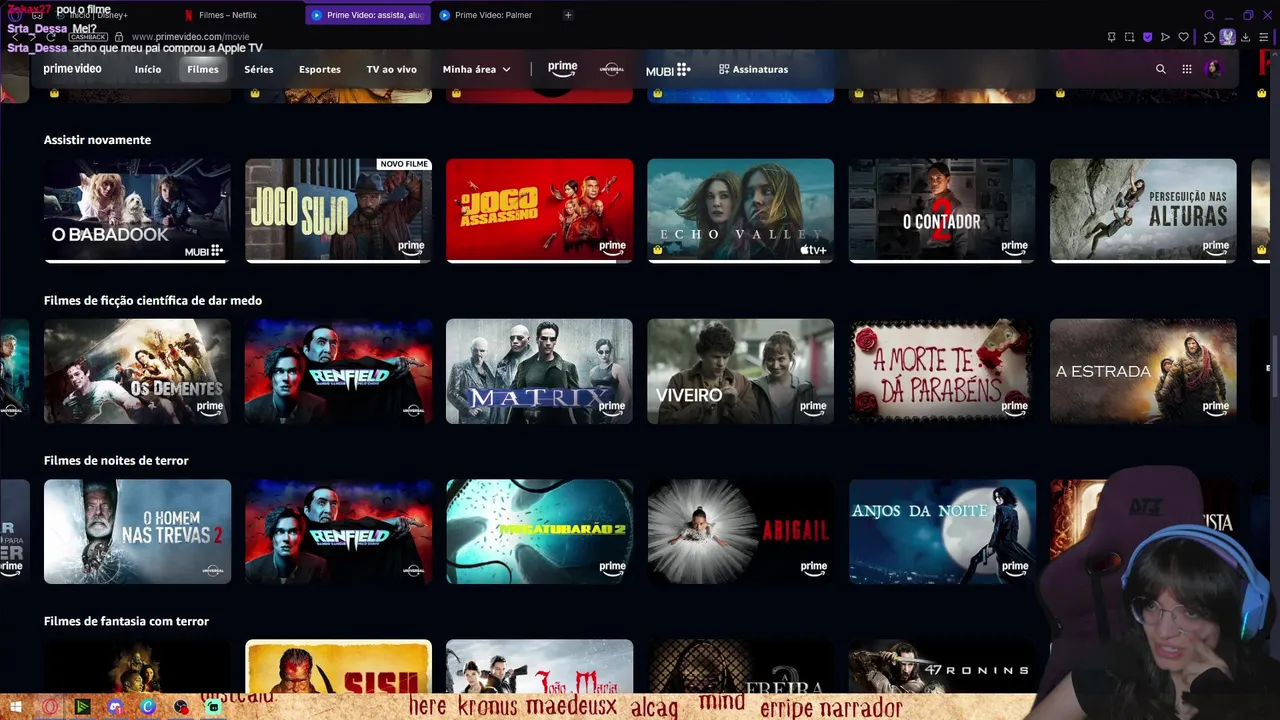Open Abigail movie thumbnail
Viewport: 1280px width, 720px height.
(740, 531)
